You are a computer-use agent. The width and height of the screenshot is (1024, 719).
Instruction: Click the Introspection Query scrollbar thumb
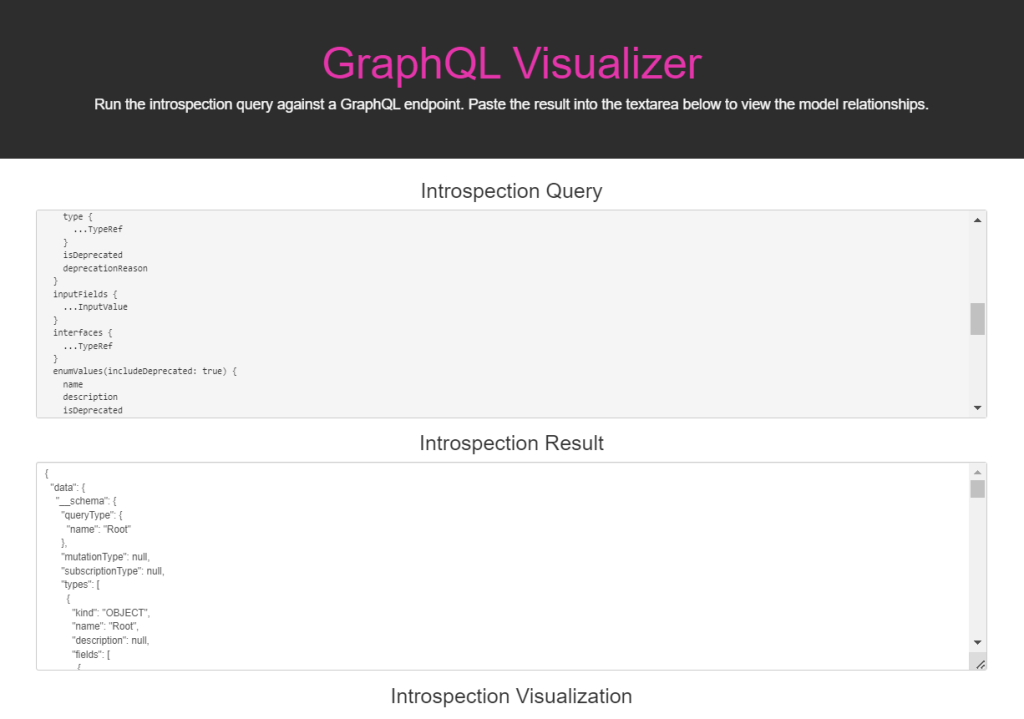click(977, 318)
